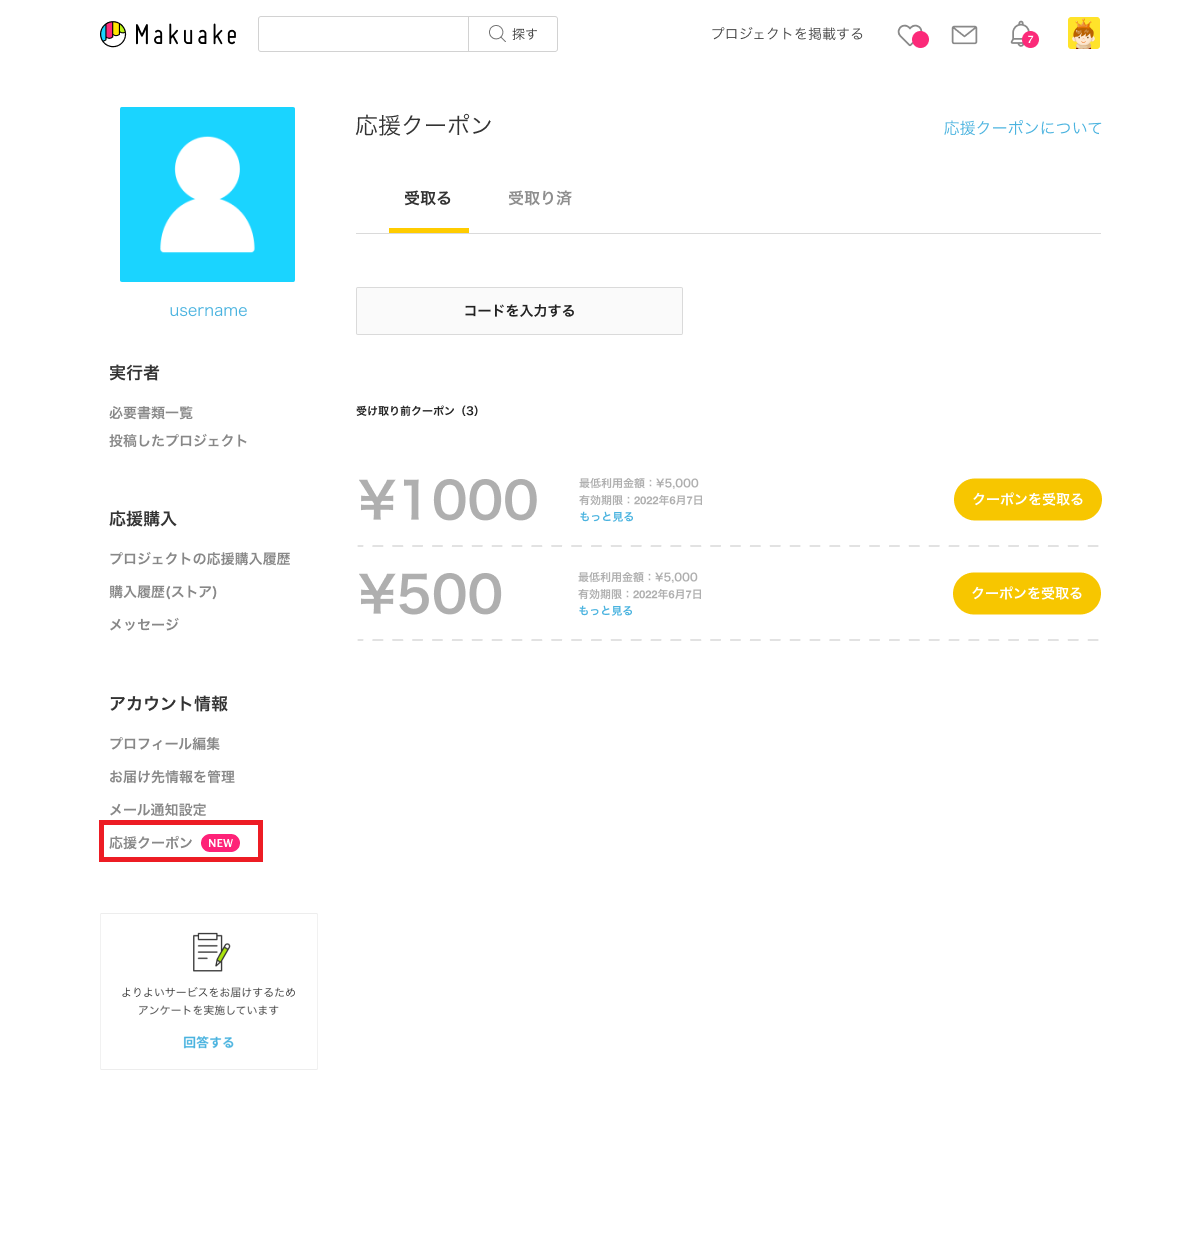
Task: Expand もっと見る for ¥1000 coupon
Action: pos(606,517)
